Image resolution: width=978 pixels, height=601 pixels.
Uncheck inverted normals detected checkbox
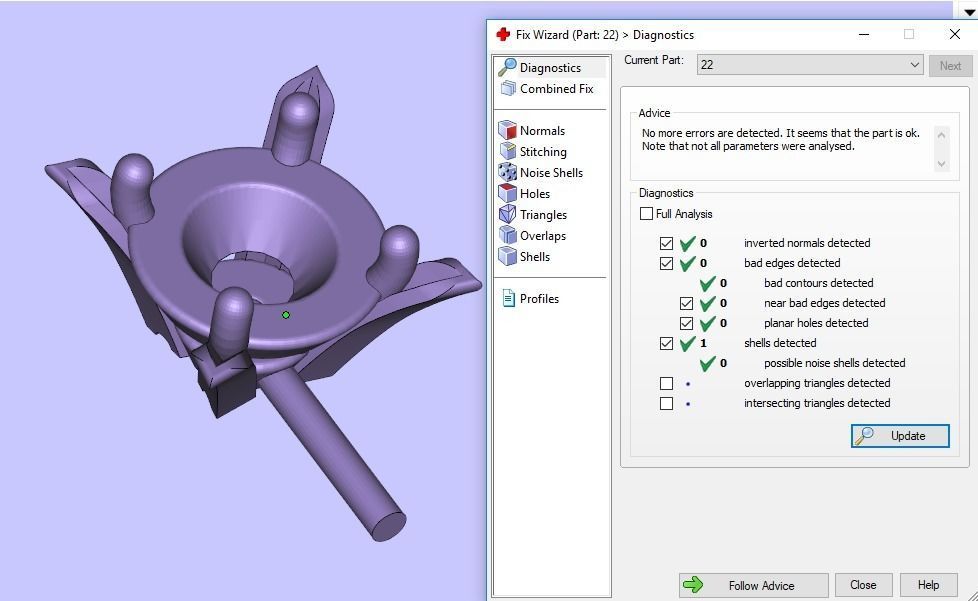coord(666,243)
